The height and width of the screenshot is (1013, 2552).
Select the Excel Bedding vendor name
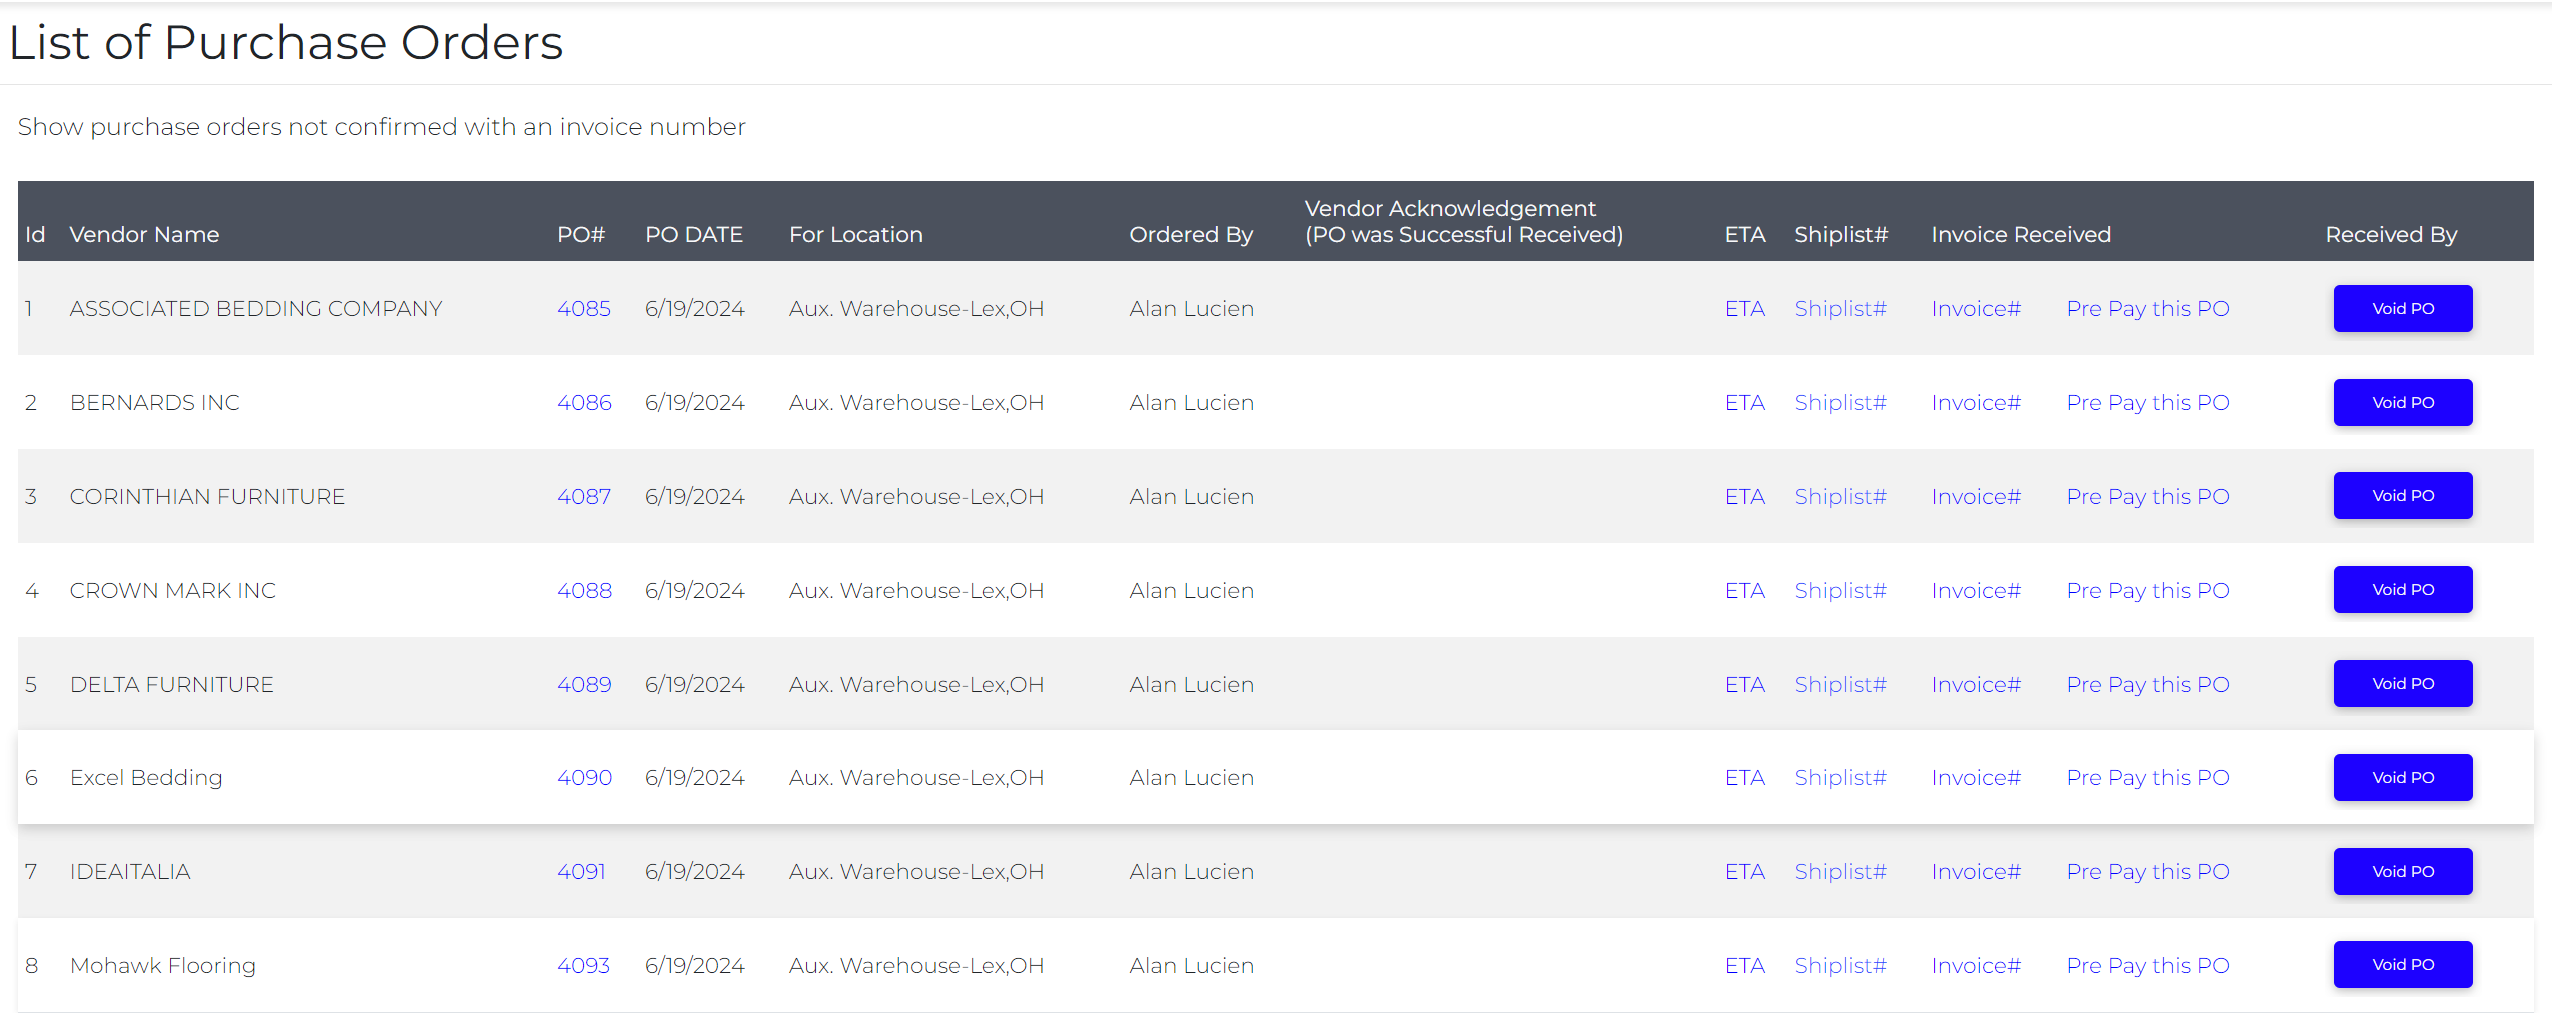click(146, 777)
